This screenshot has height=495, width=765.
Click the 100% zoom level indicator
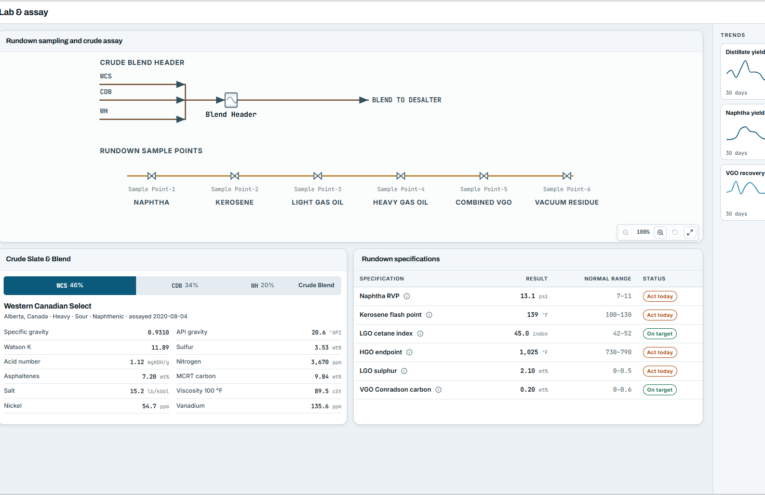coord(643,232)
